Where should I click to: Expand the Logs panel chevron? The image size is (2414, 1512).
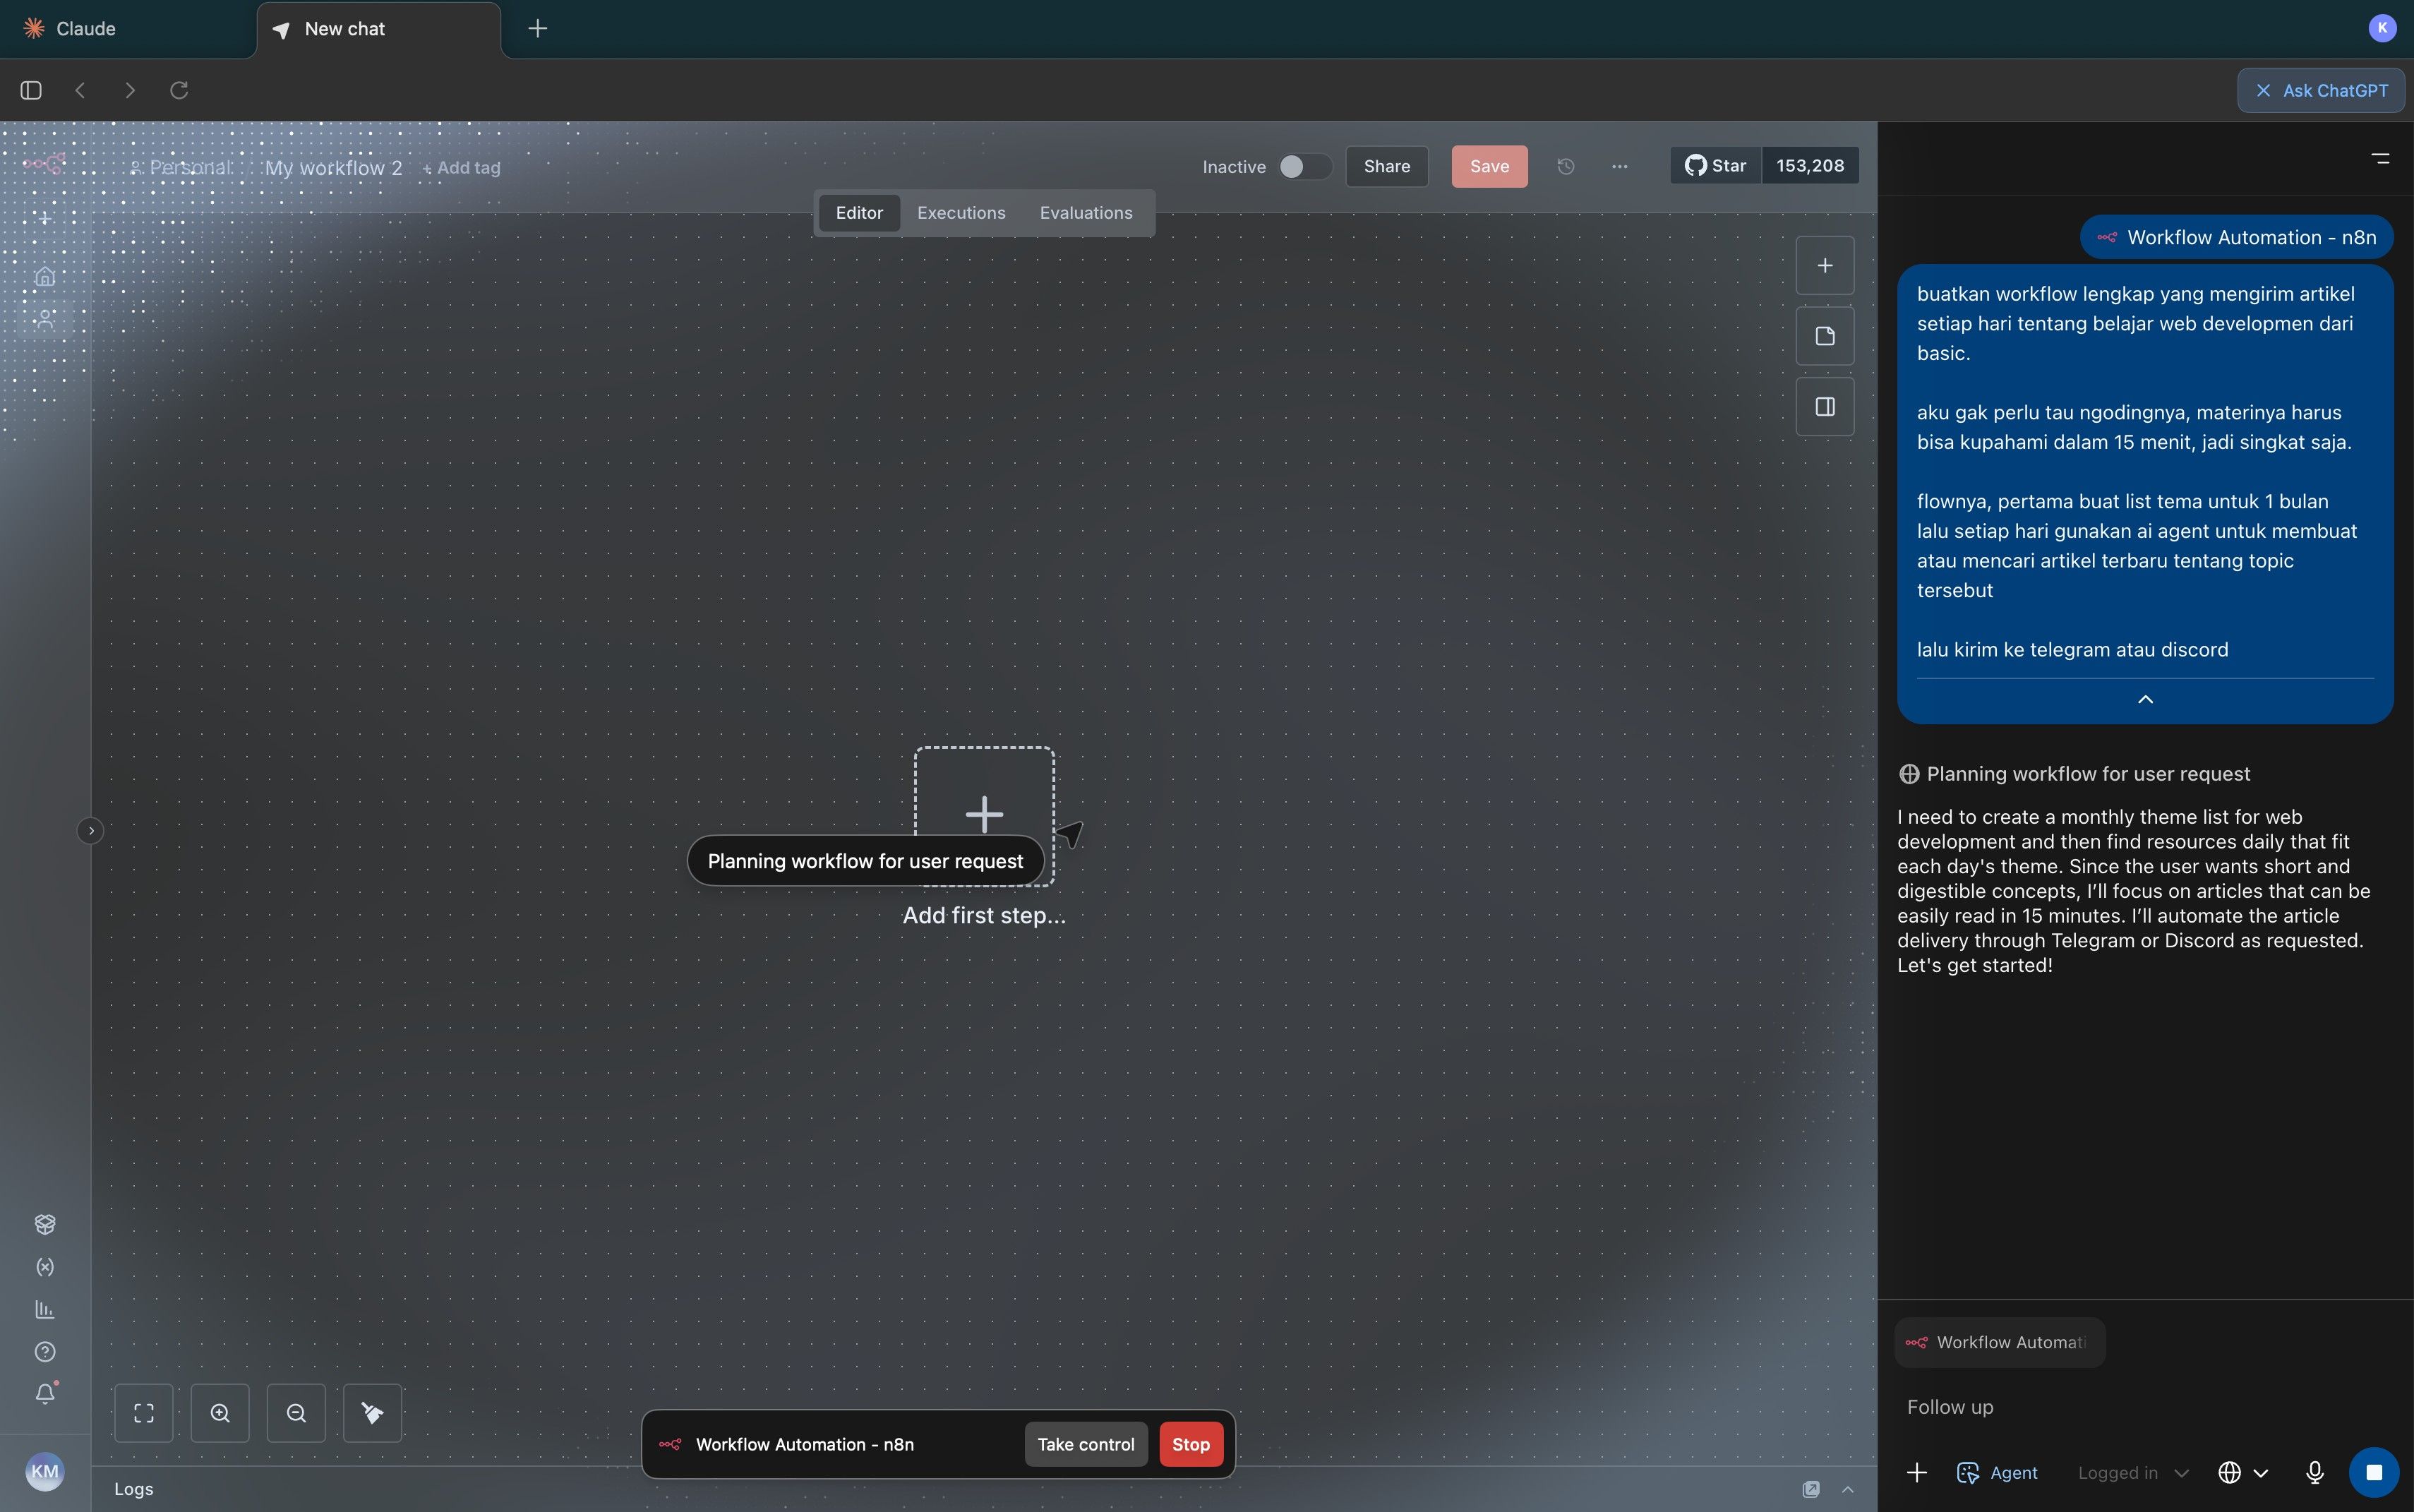(x=1847, y=1489)
